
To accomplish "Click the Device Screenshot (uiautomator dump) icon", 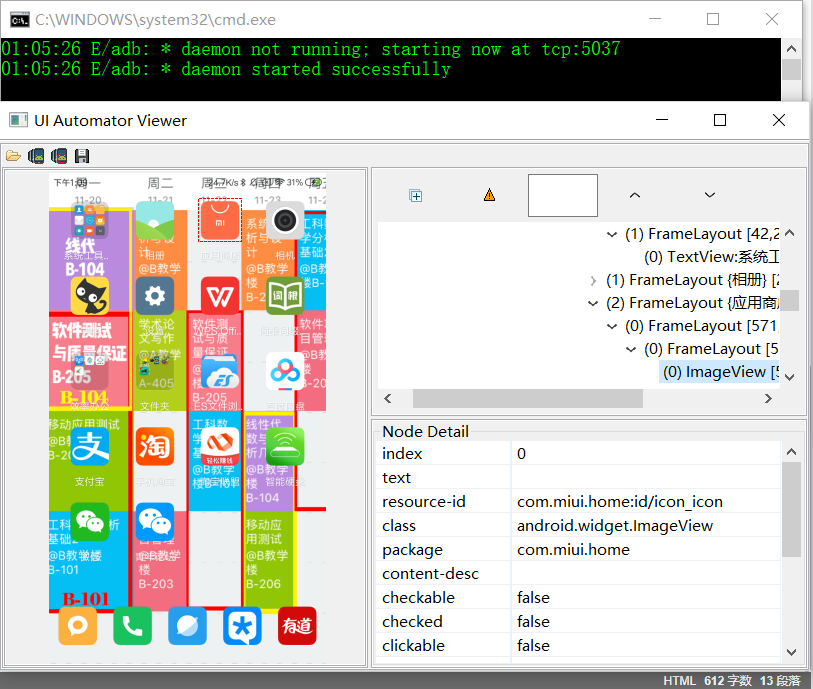I will (x=36, y=156).
